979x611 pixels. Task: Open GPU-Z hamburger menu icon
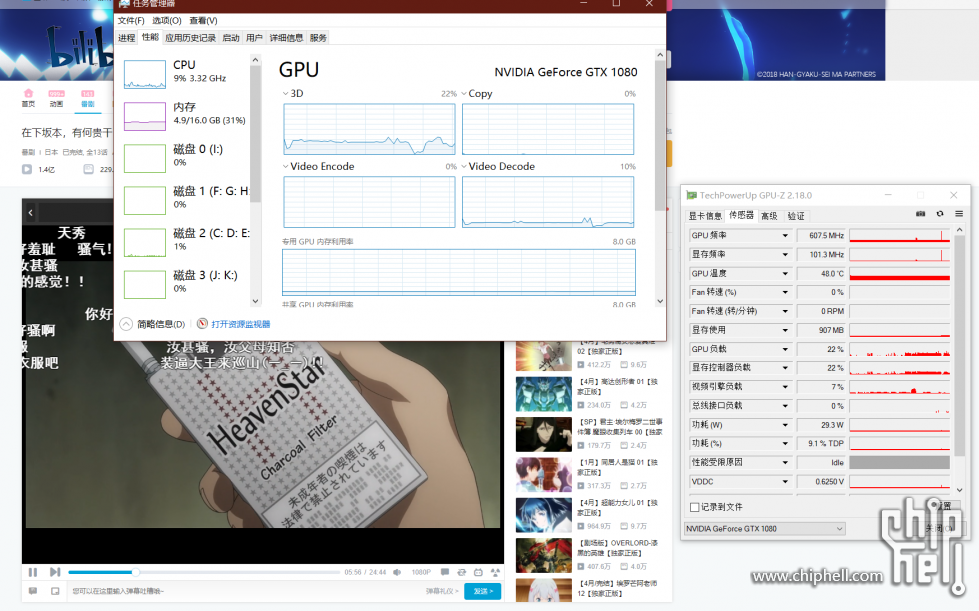click(959, 213)
